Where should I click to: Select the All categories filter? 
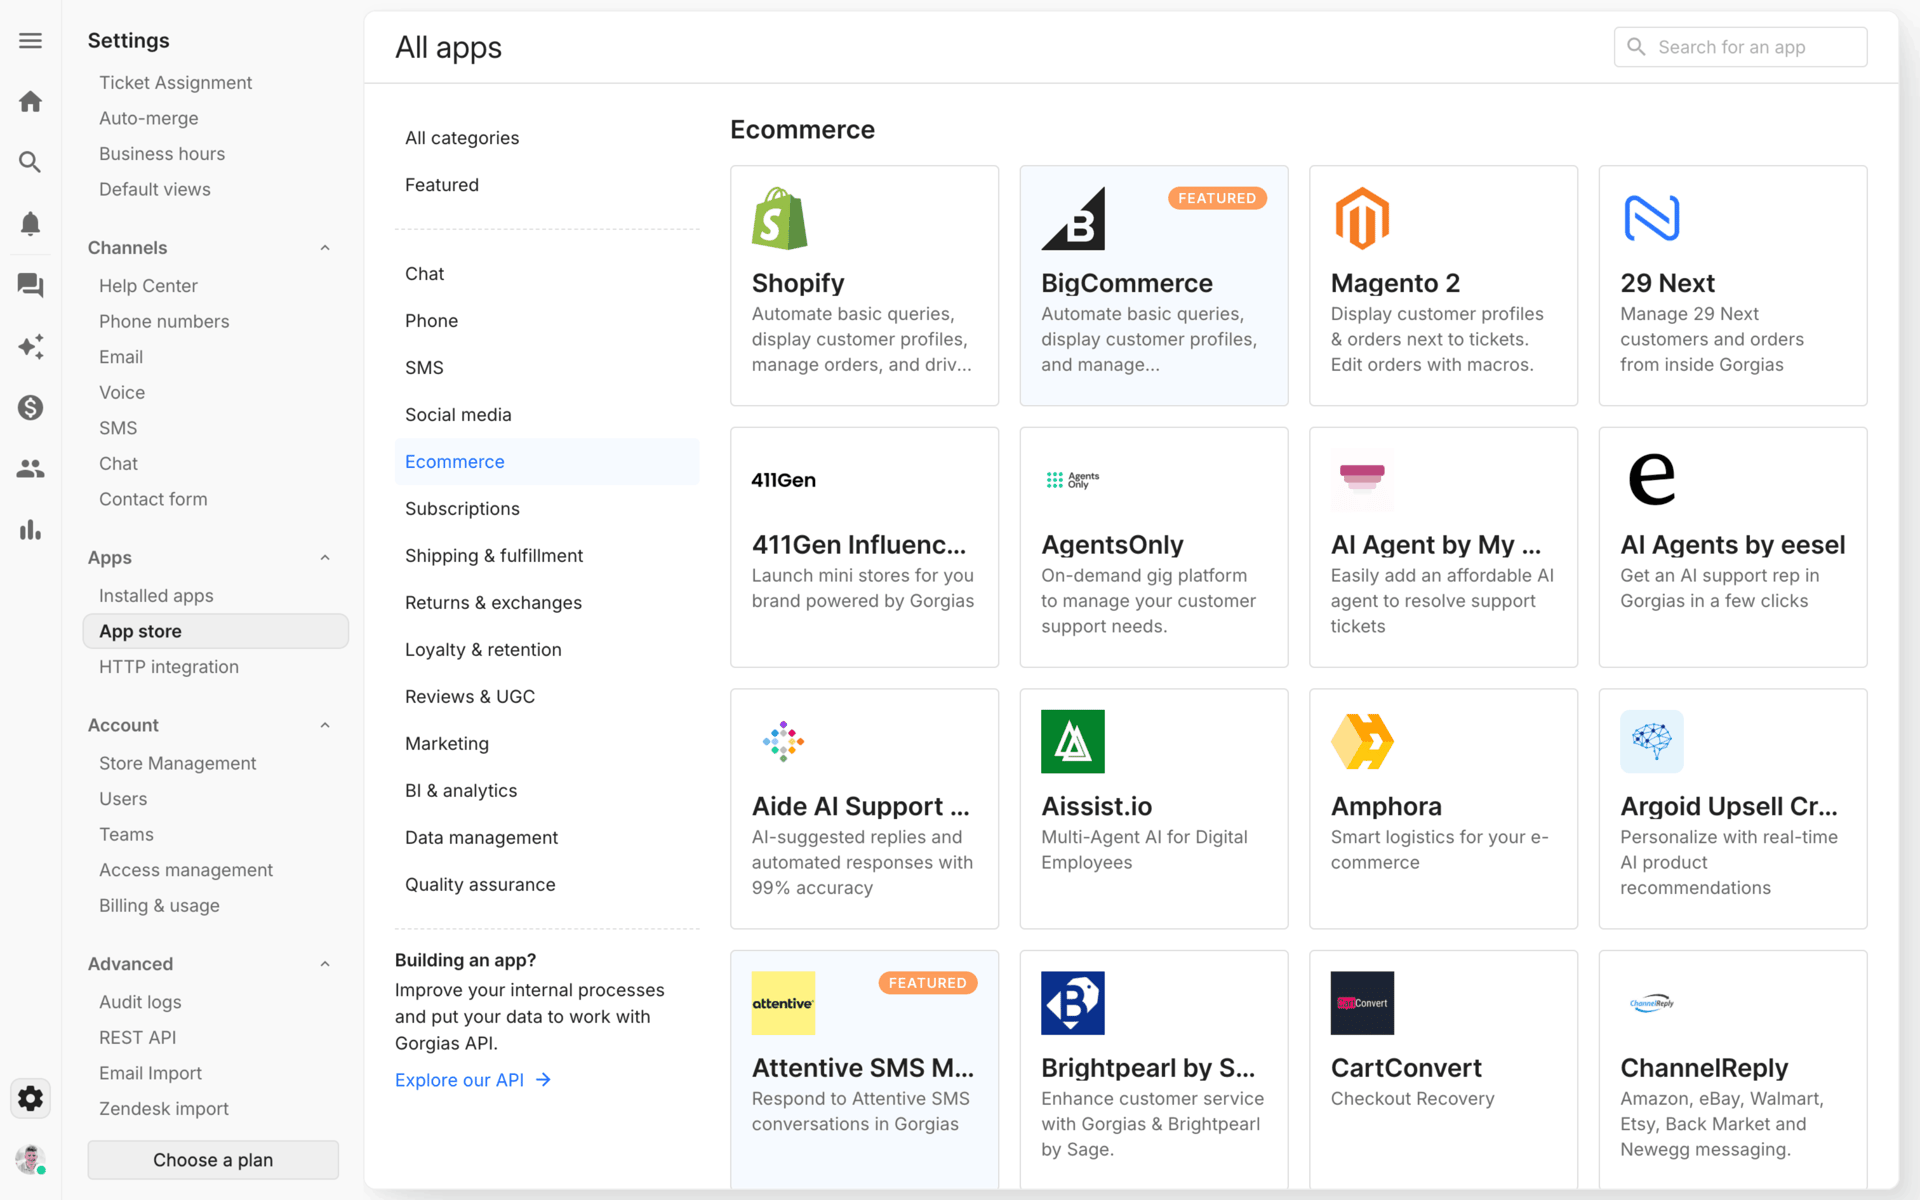click(547, 138)
